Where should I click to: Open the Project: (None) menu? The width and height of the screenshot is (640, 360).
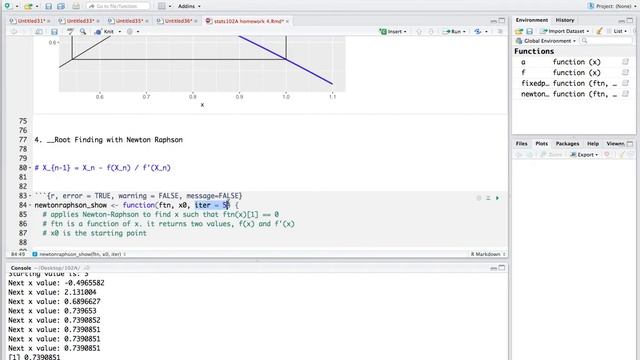pyautogui.click(x=612, y=6)
